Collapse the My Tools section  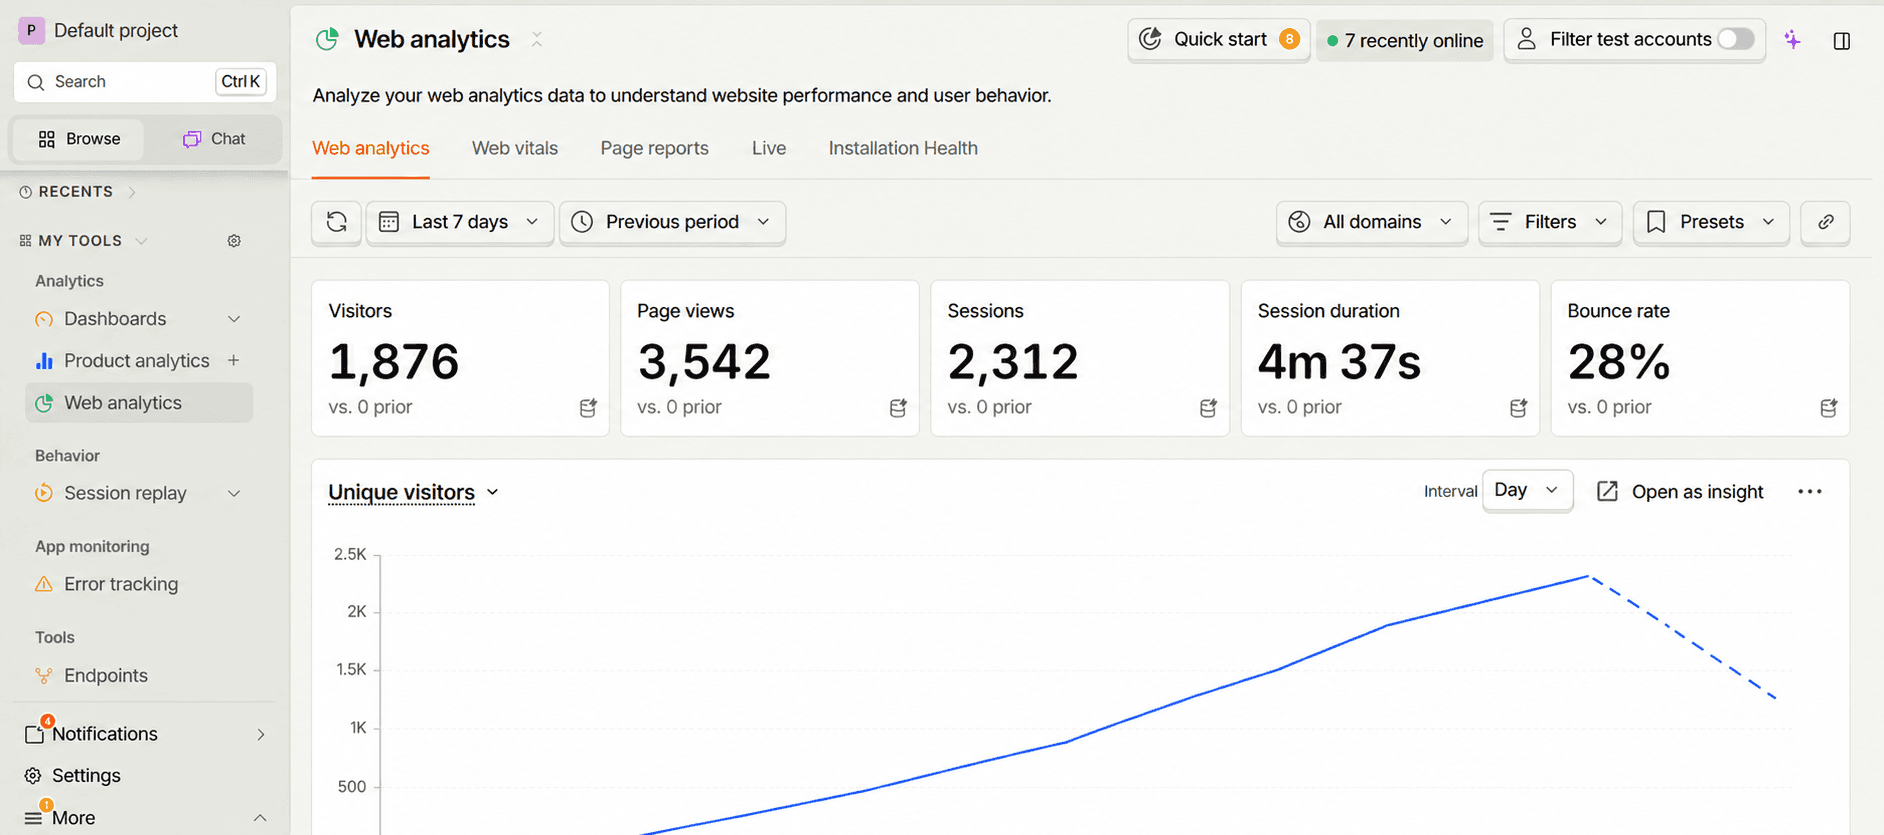click(141, 241)
